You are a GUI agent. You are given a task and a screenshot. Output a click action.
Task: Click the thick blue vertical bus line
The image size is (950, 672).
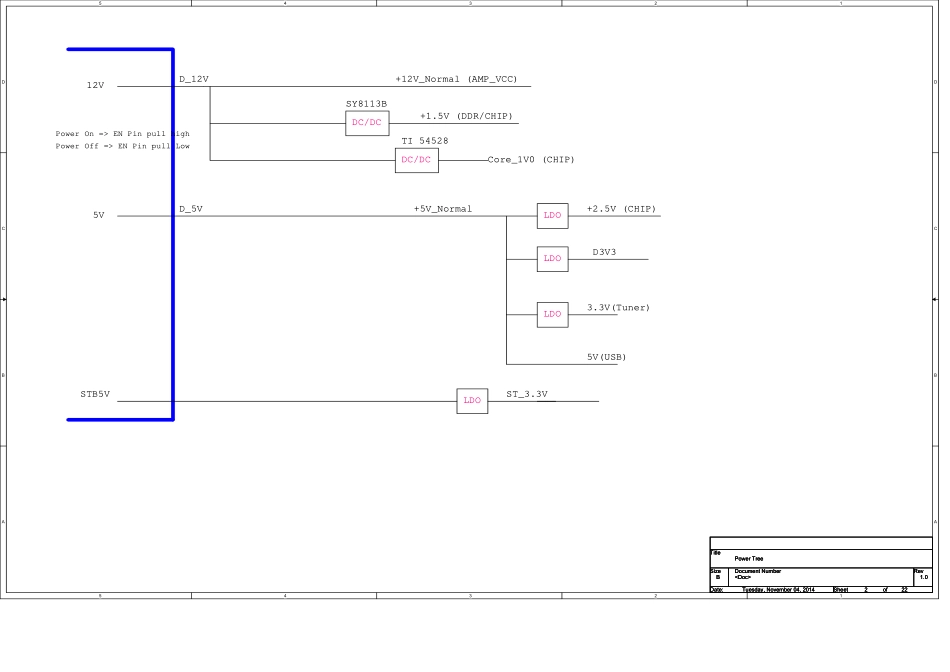click(173, 235)
